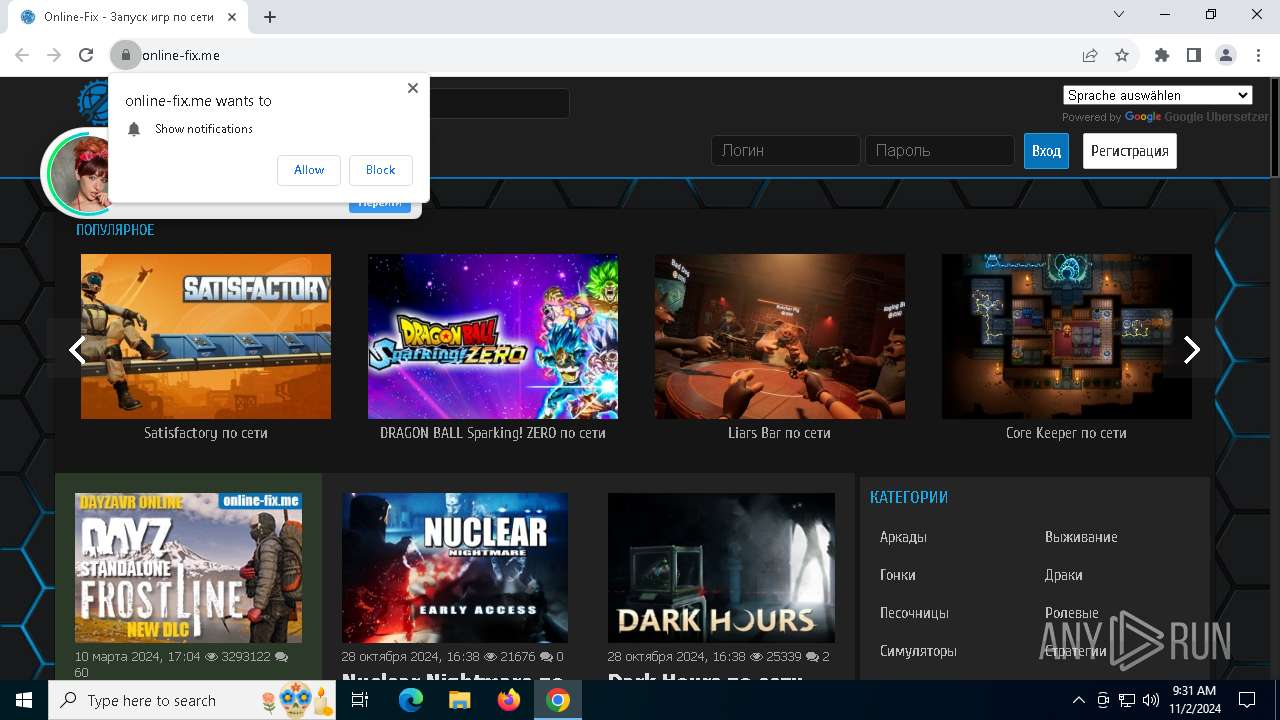
Task: Open Chrome three-dot menu
Action: [x=1257, y=55]
